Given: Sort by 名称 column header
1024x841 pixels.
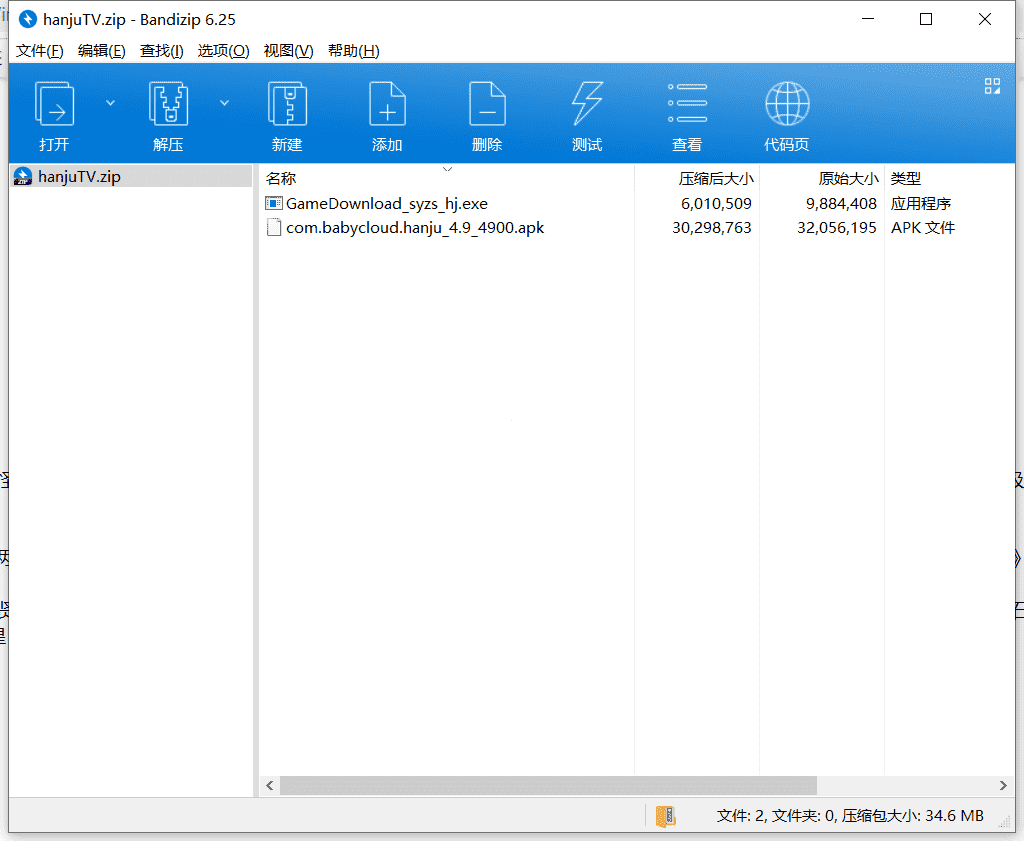Looking at the screenshot, I should click(x=447, y=178).
